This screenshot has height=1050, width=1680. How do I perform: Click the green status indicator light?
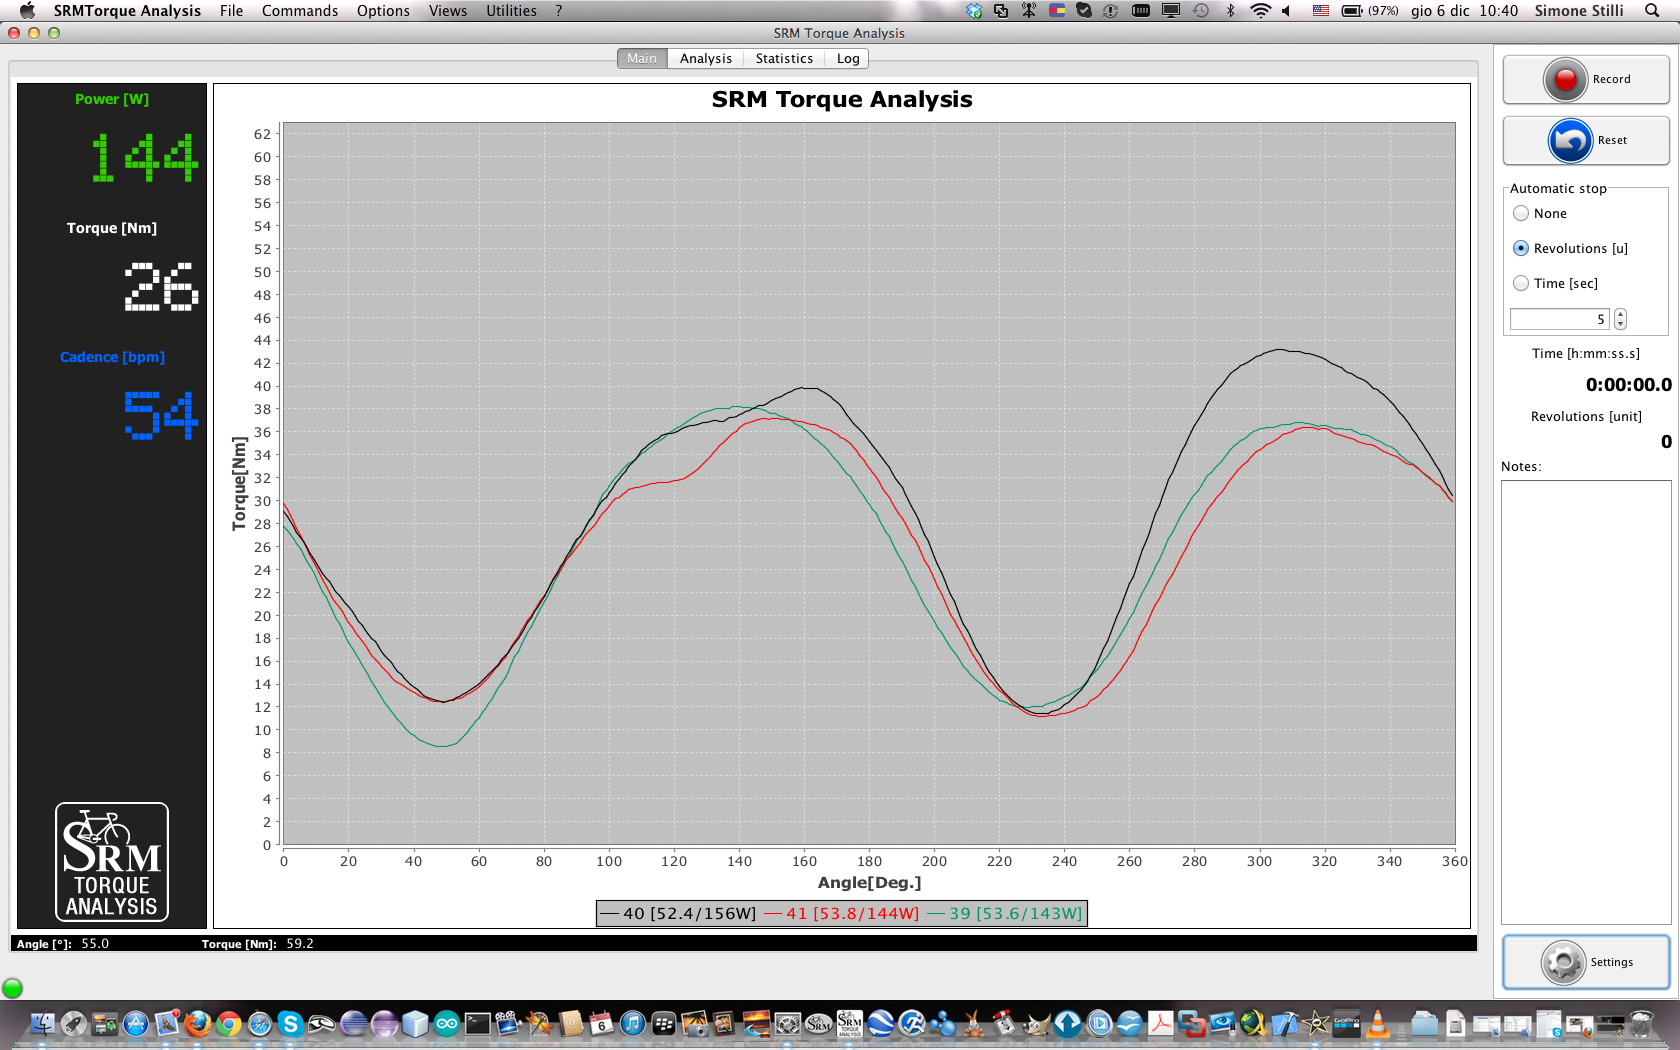point(12,988)
